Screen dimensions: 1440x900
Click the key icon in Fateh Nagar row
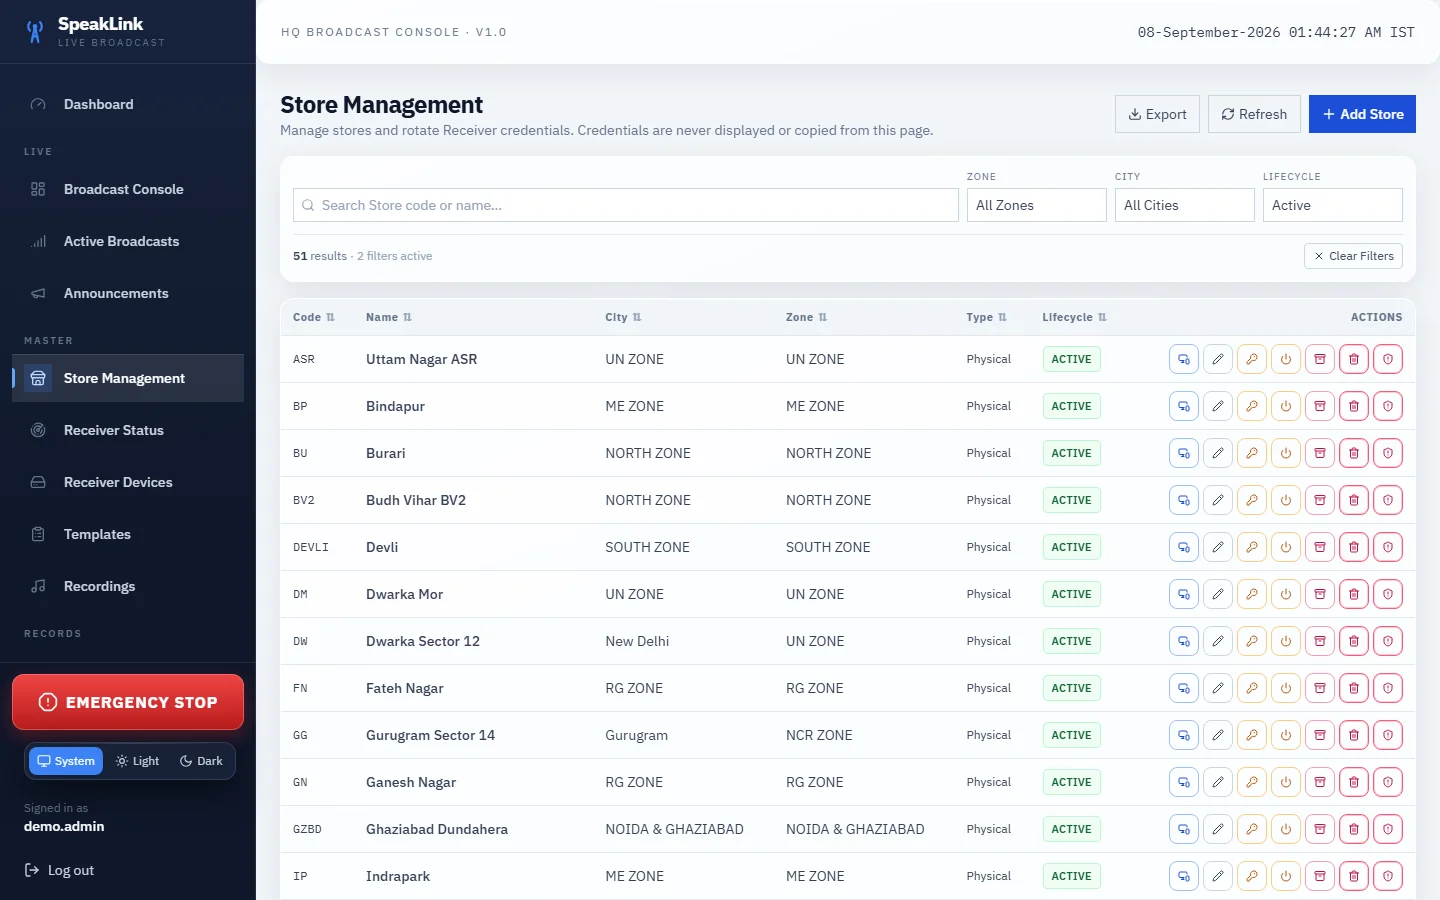1252,688
